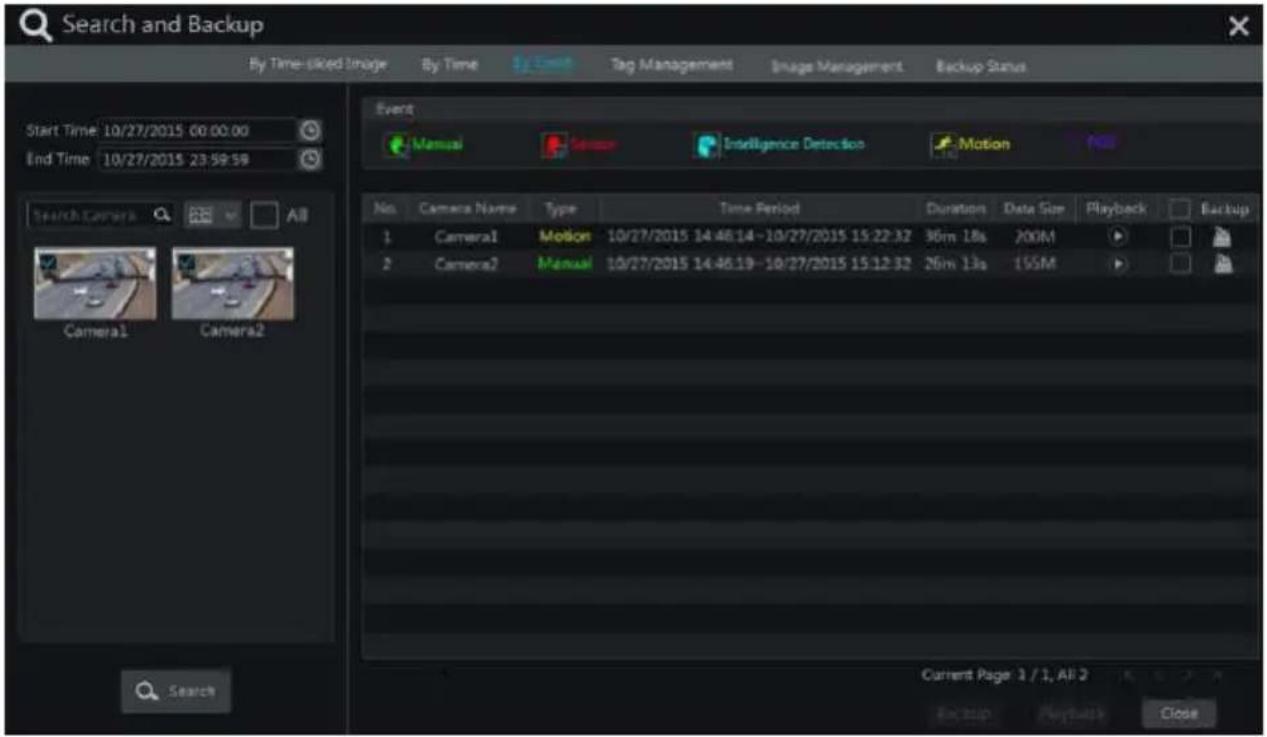Viewport: 1267px width, 737px height.
Task: Click the 36m 18s duration cell
Action: coord(955,237)
